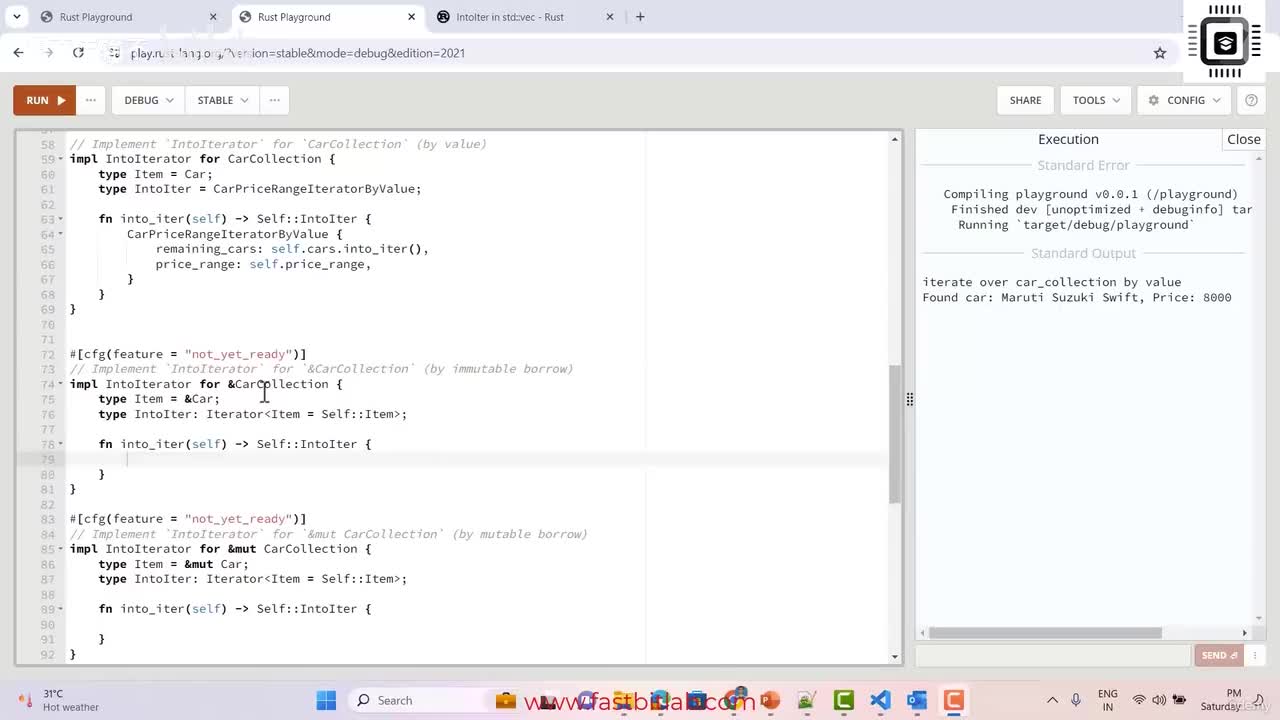The height and width of the screenshot is (720, 1280).
Task: Collapse the fold at line 59
Action: click(61, 159)
